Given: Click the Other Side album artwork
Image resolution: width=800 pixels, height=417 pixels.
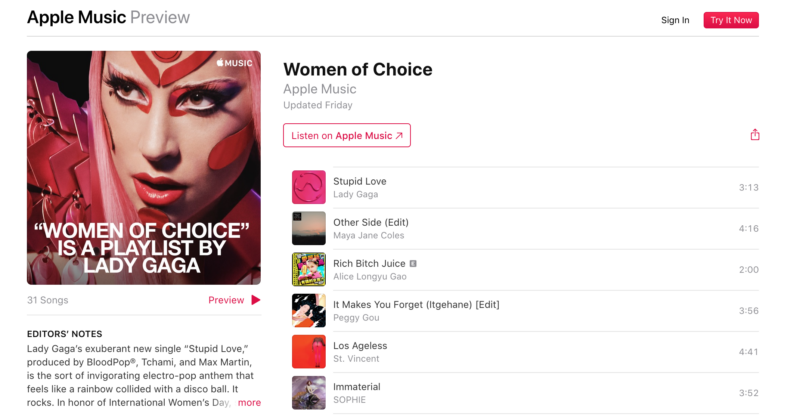Looking at the screenshot, I should pos(308,228).
